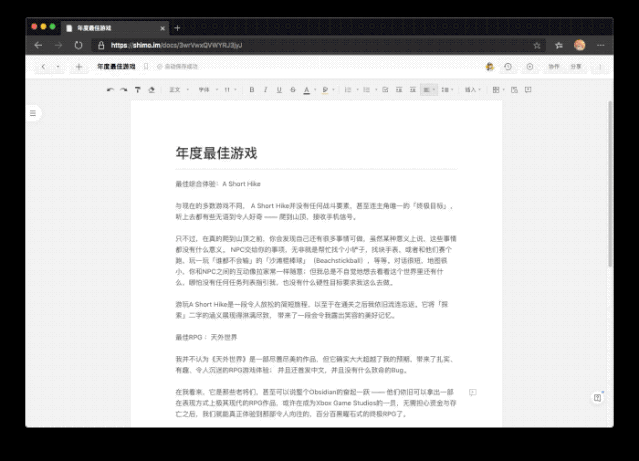Click the circular icon beside history
This screenshot has height=461, width=639.
pos(530,66)
